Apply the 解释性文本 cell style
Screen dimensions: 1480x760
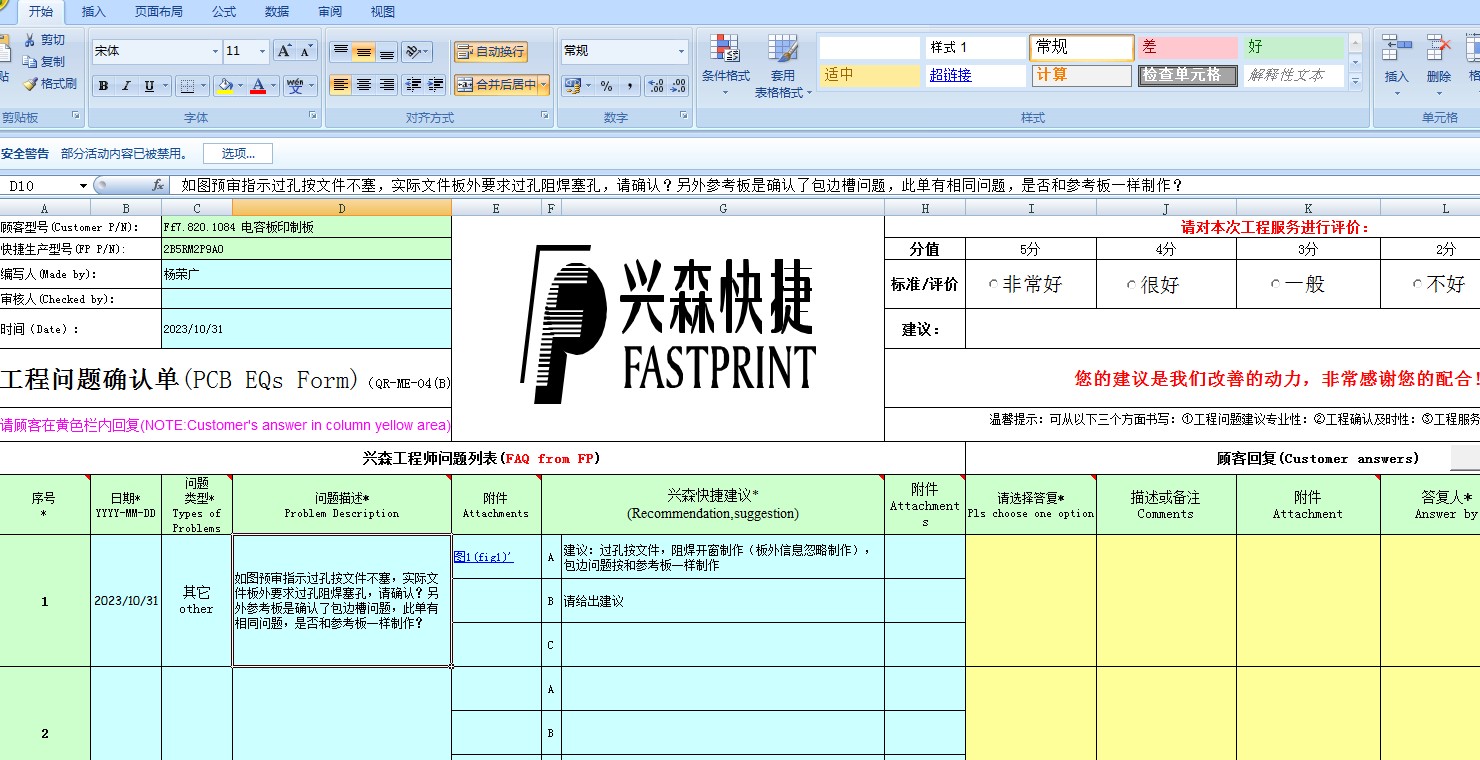pyautogui.click(x=1294, y=75)
